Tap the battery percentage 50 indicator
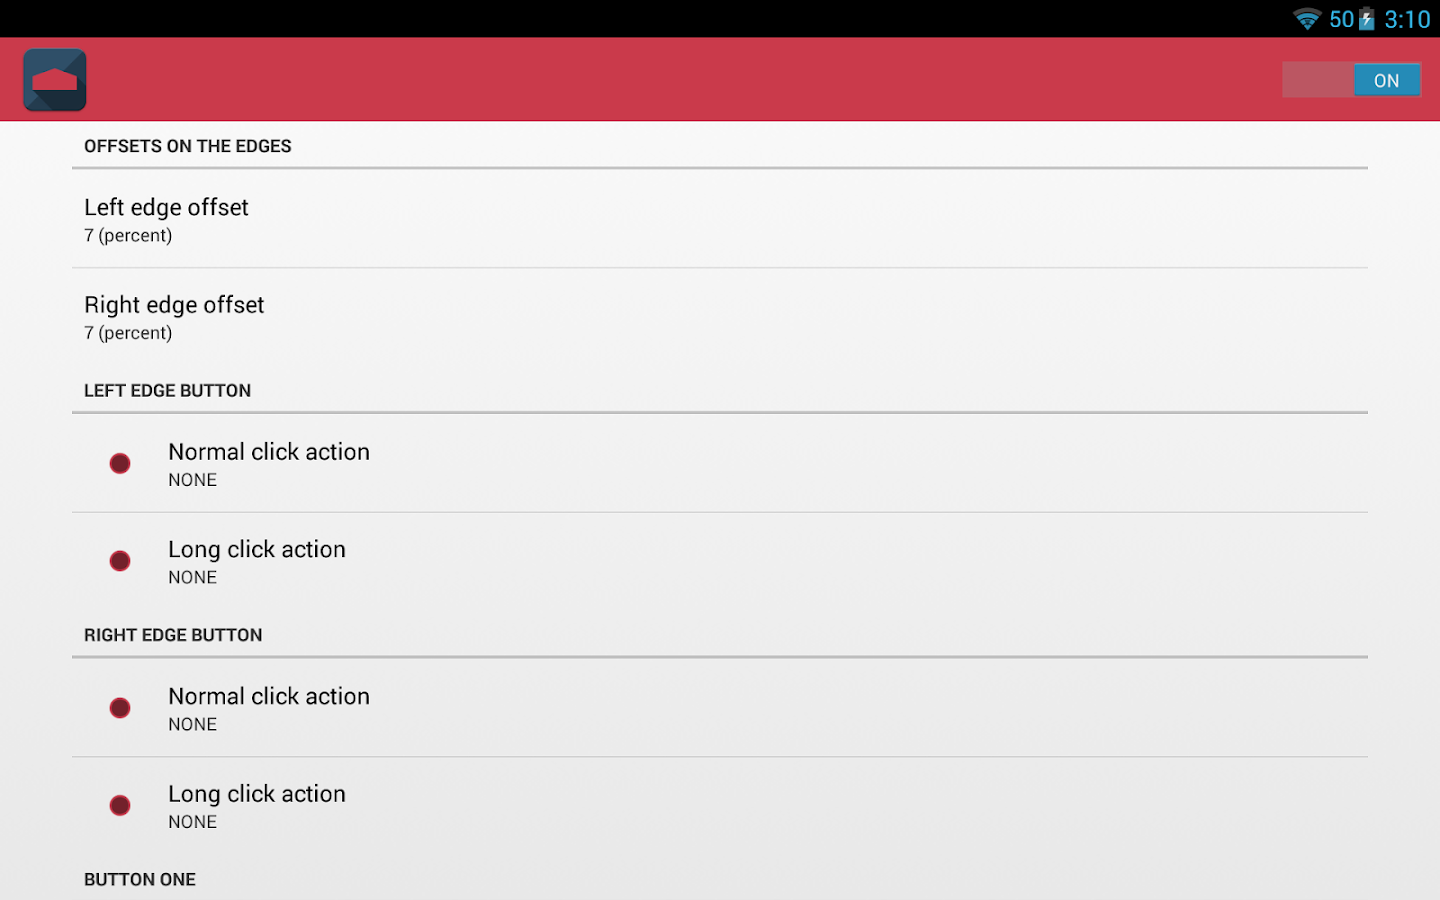The height and width of the screenshot is (900, 1440). coord(1341,19)
